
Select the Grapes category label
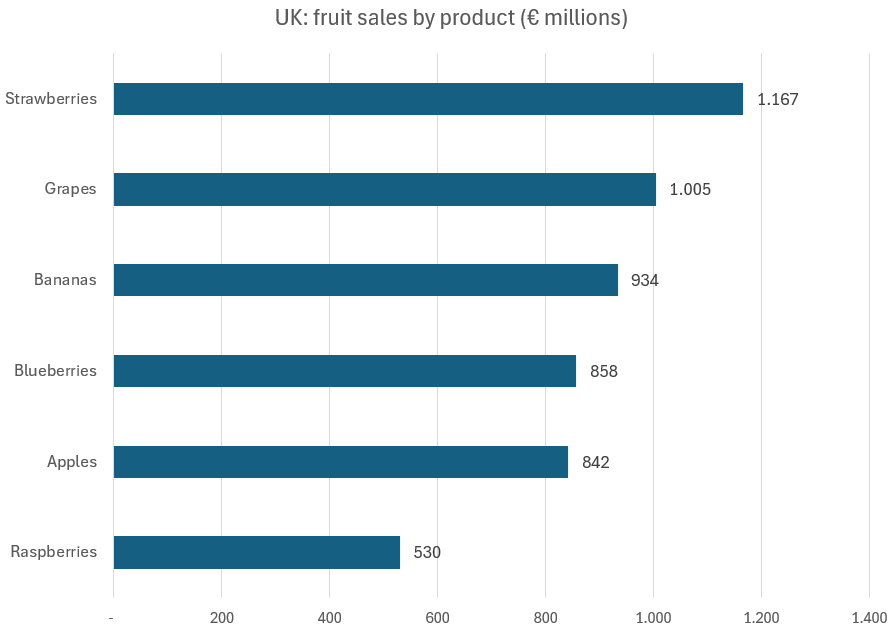click(x=70, y=189)
